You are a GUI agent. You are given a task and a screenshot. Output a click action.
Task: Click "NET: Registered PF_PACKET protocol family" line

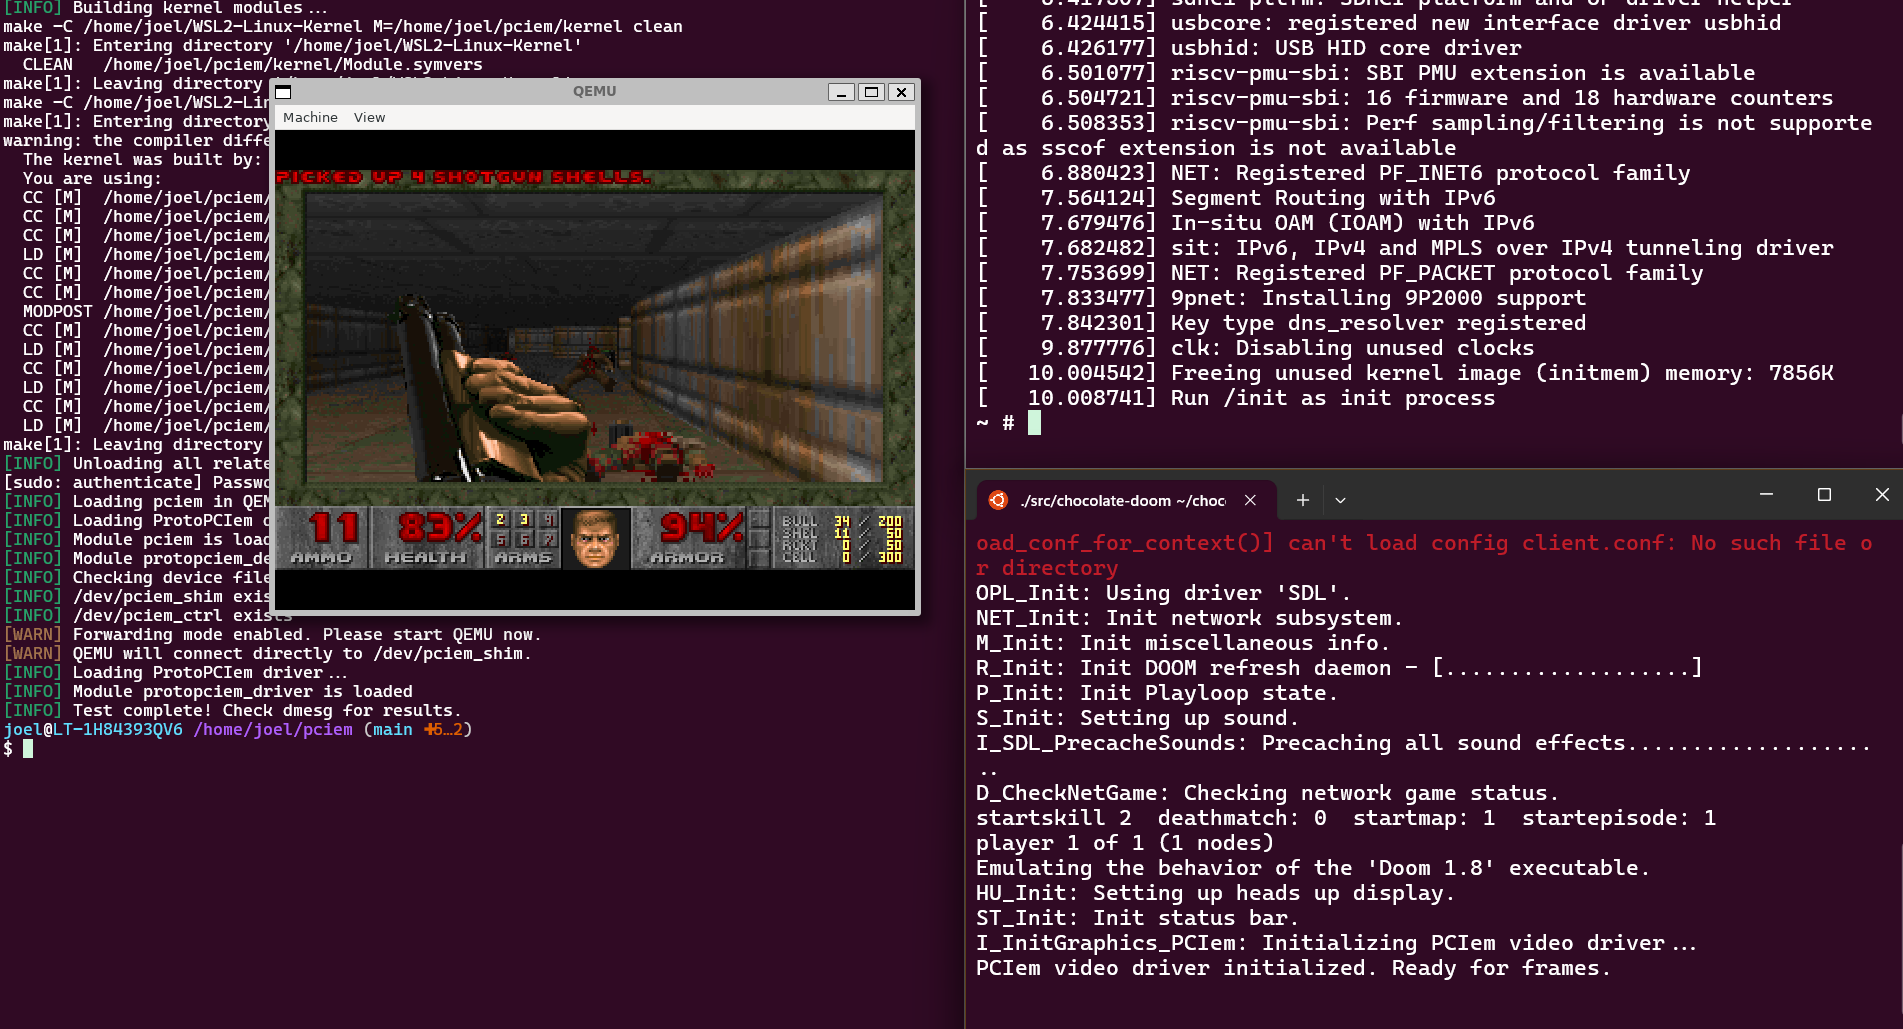point(1340,273)
